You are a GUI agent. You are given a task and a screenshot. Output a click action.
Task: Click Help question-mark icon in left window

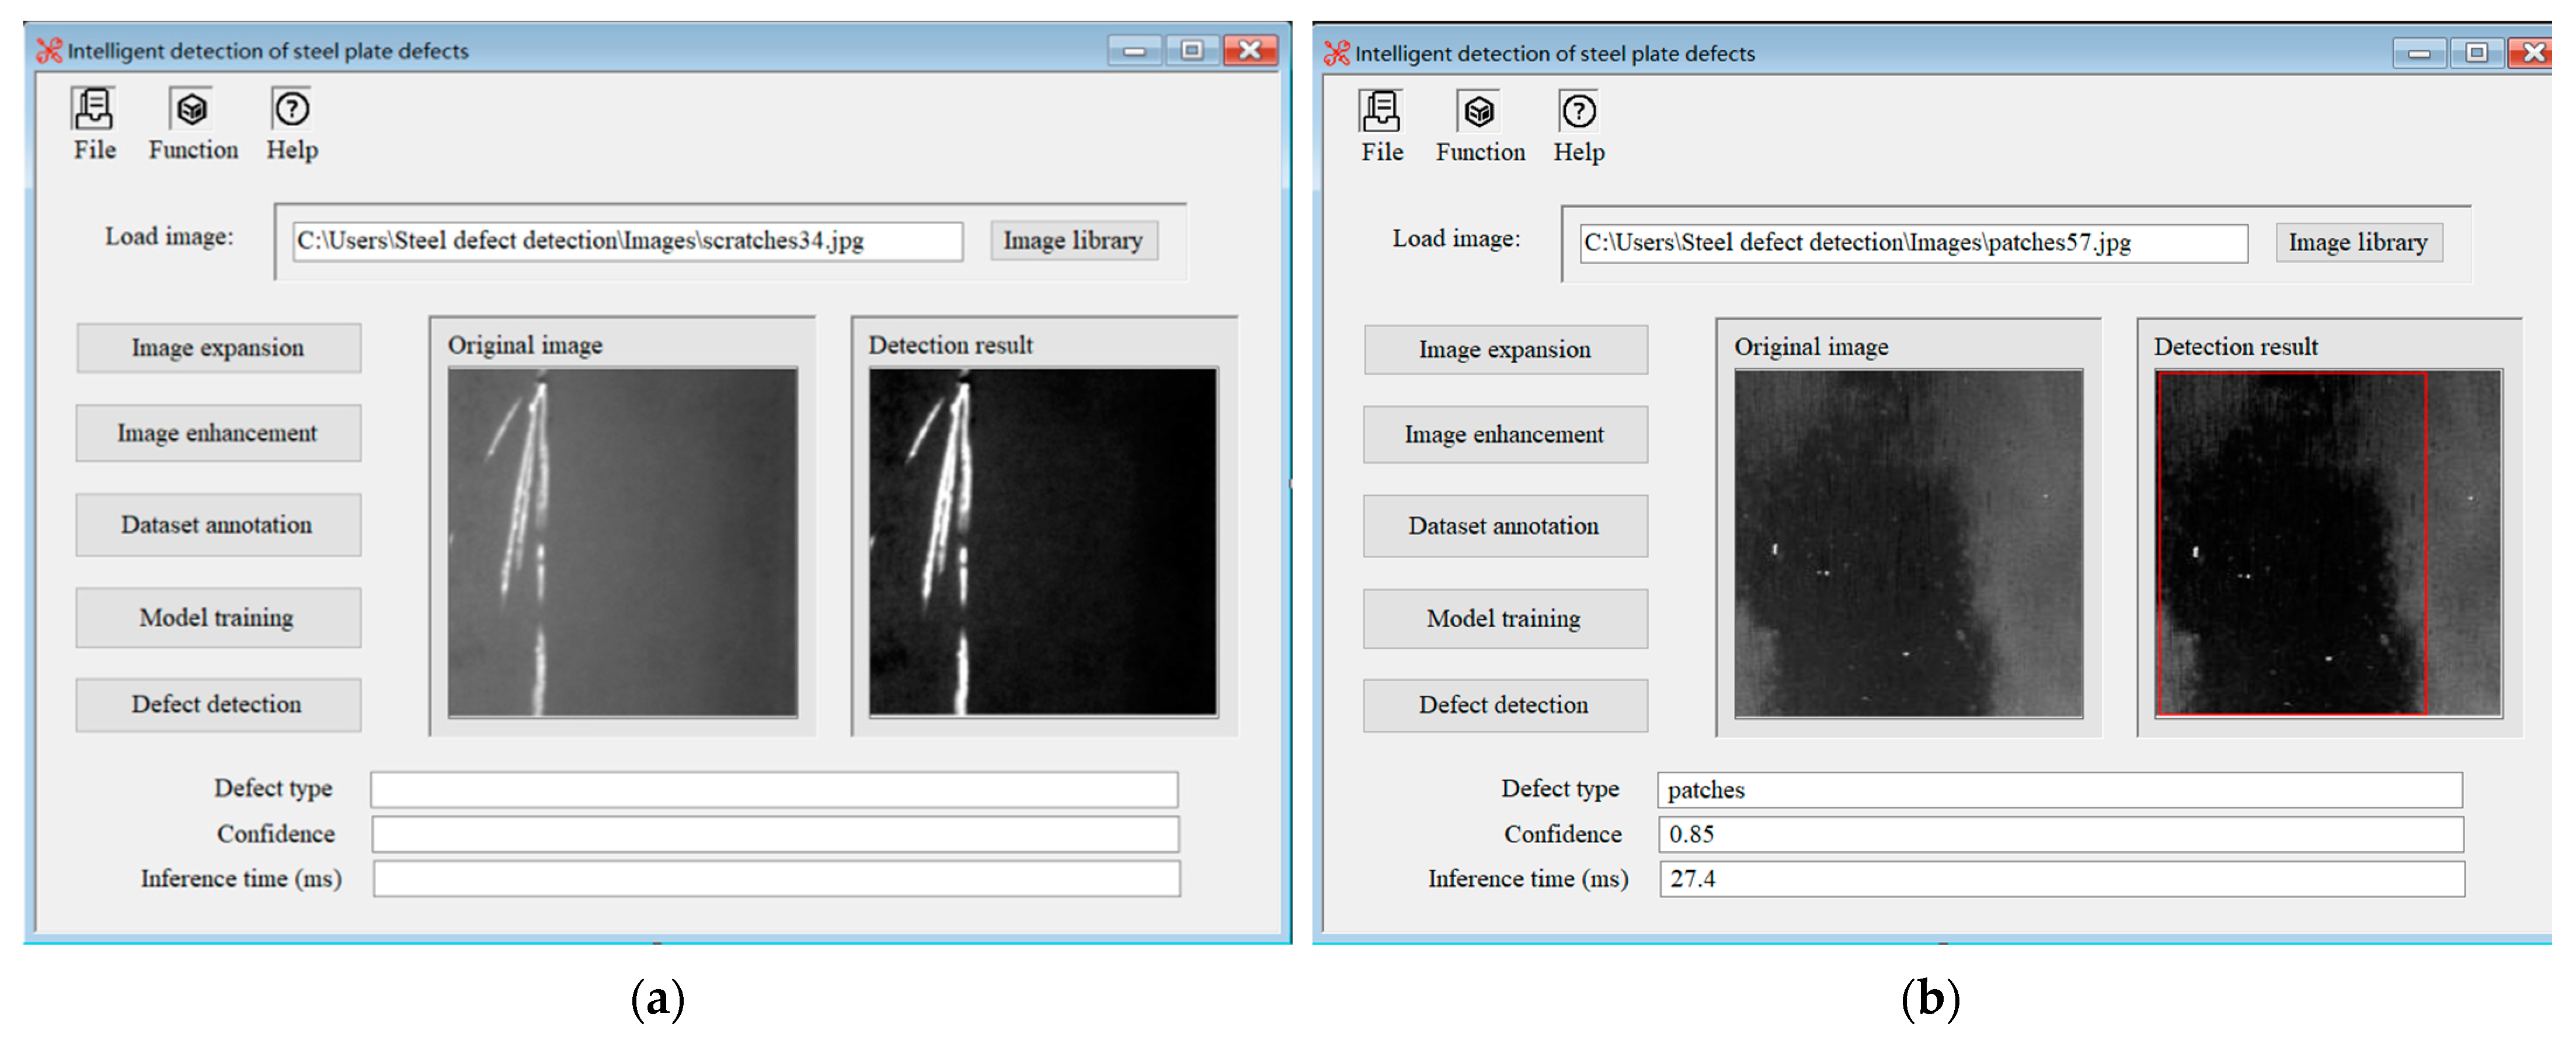coord(292,109)
